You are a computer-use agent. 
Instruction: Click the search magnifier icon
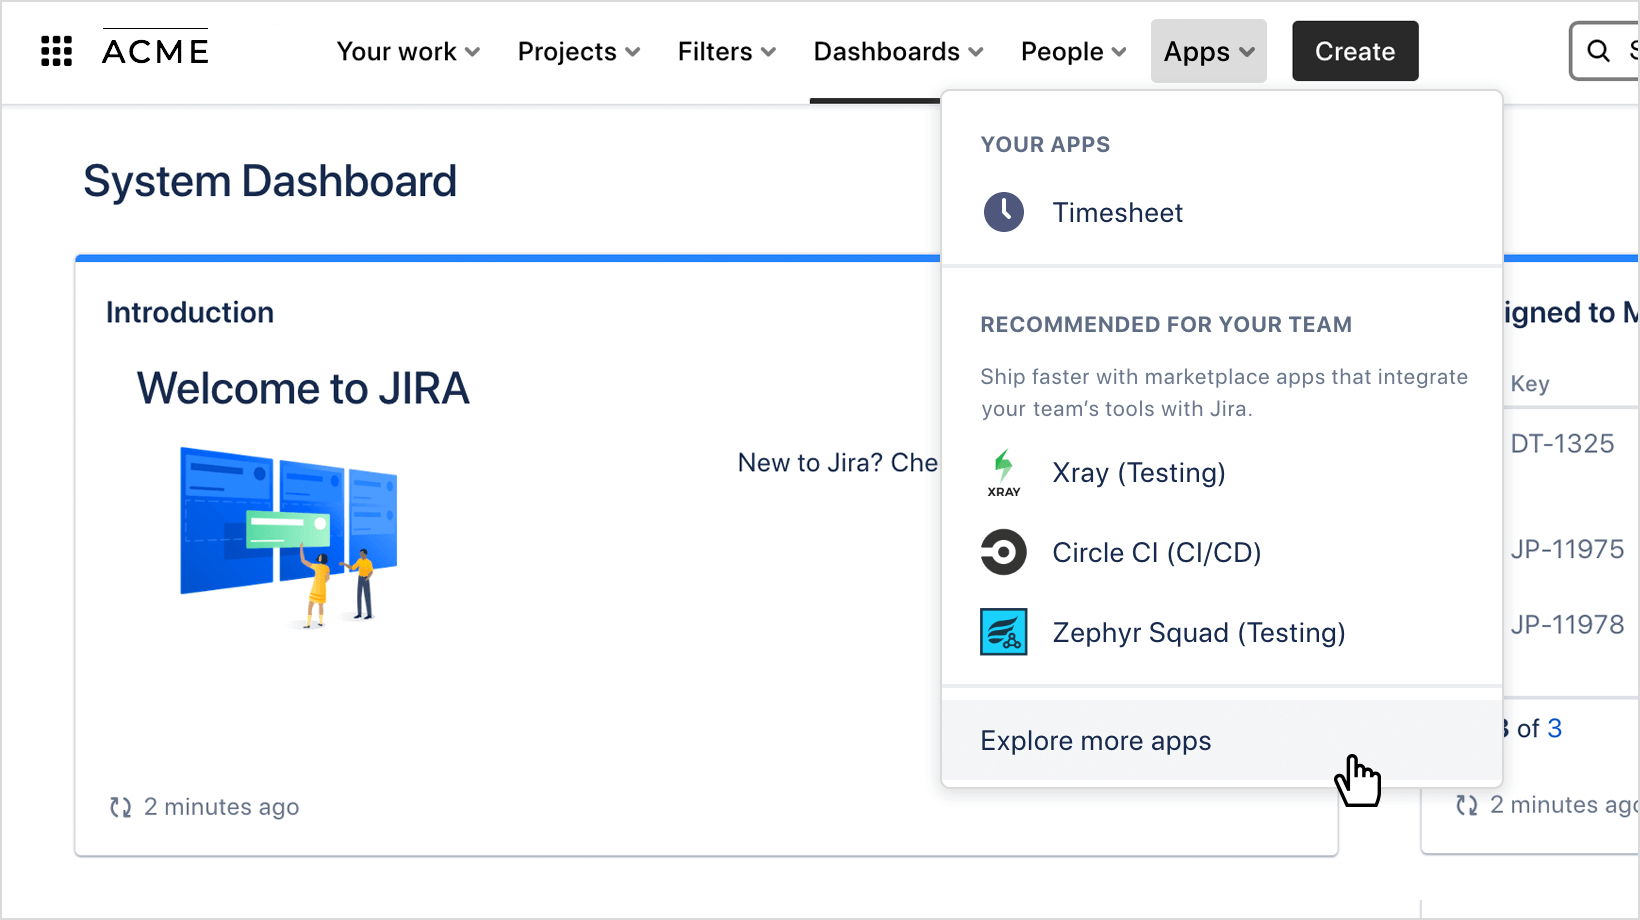[1598, 51]
